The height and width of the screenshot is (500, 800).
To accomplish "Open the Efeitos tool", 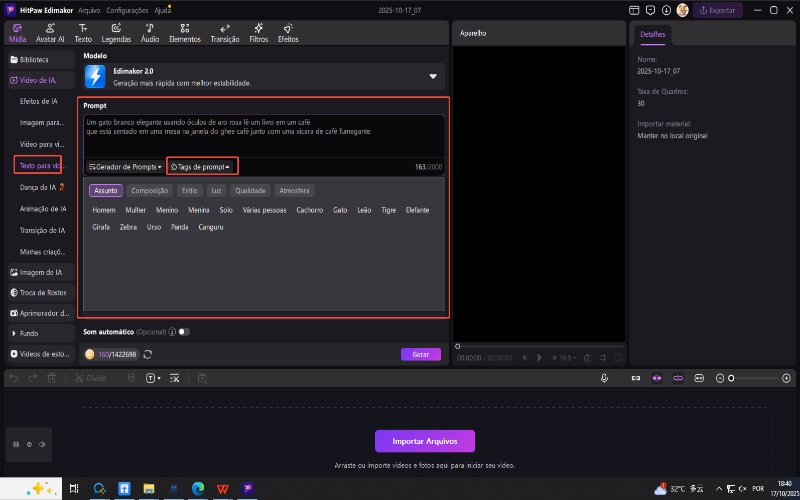I will pos(288,33).
